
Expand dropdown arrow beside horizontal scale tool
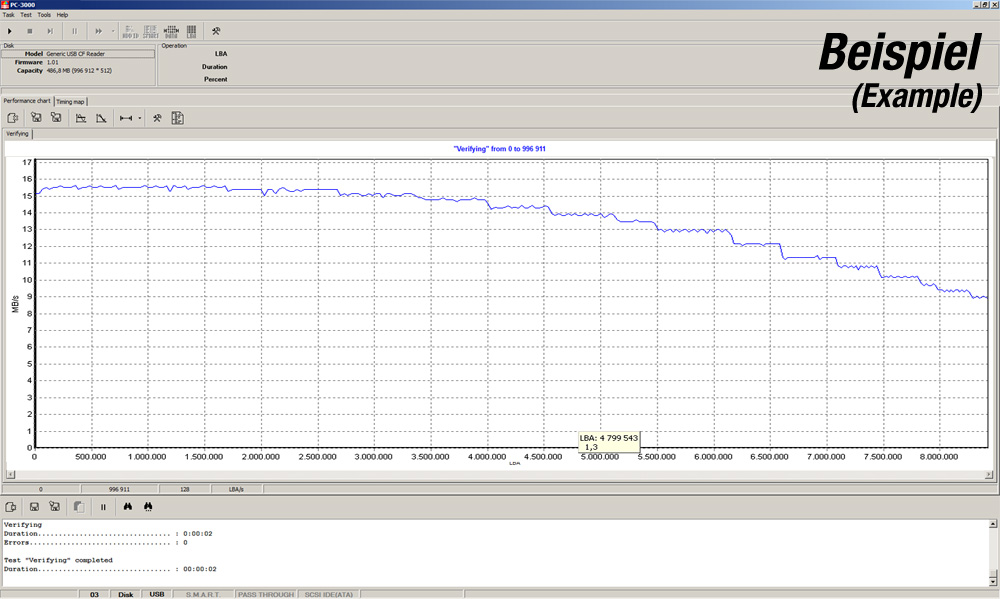pyautogui.click(x=140, y=118)
